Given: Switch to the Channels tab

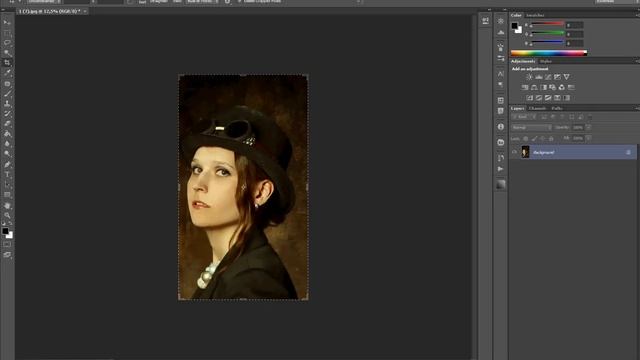Looking at the screenshot, I should pos(538,109).
